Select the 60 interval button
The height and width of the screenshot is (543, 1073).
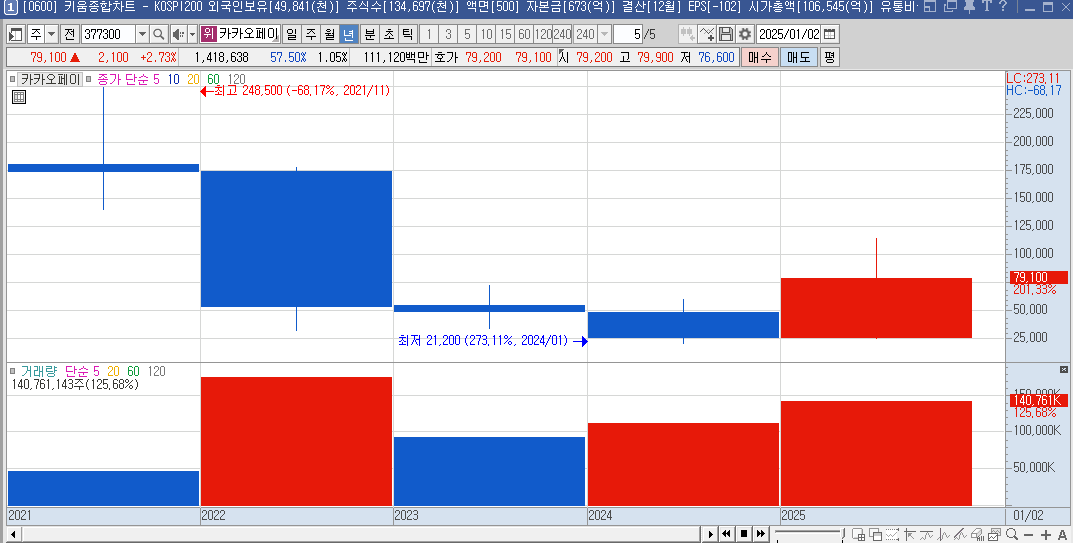tap(524, 34)
